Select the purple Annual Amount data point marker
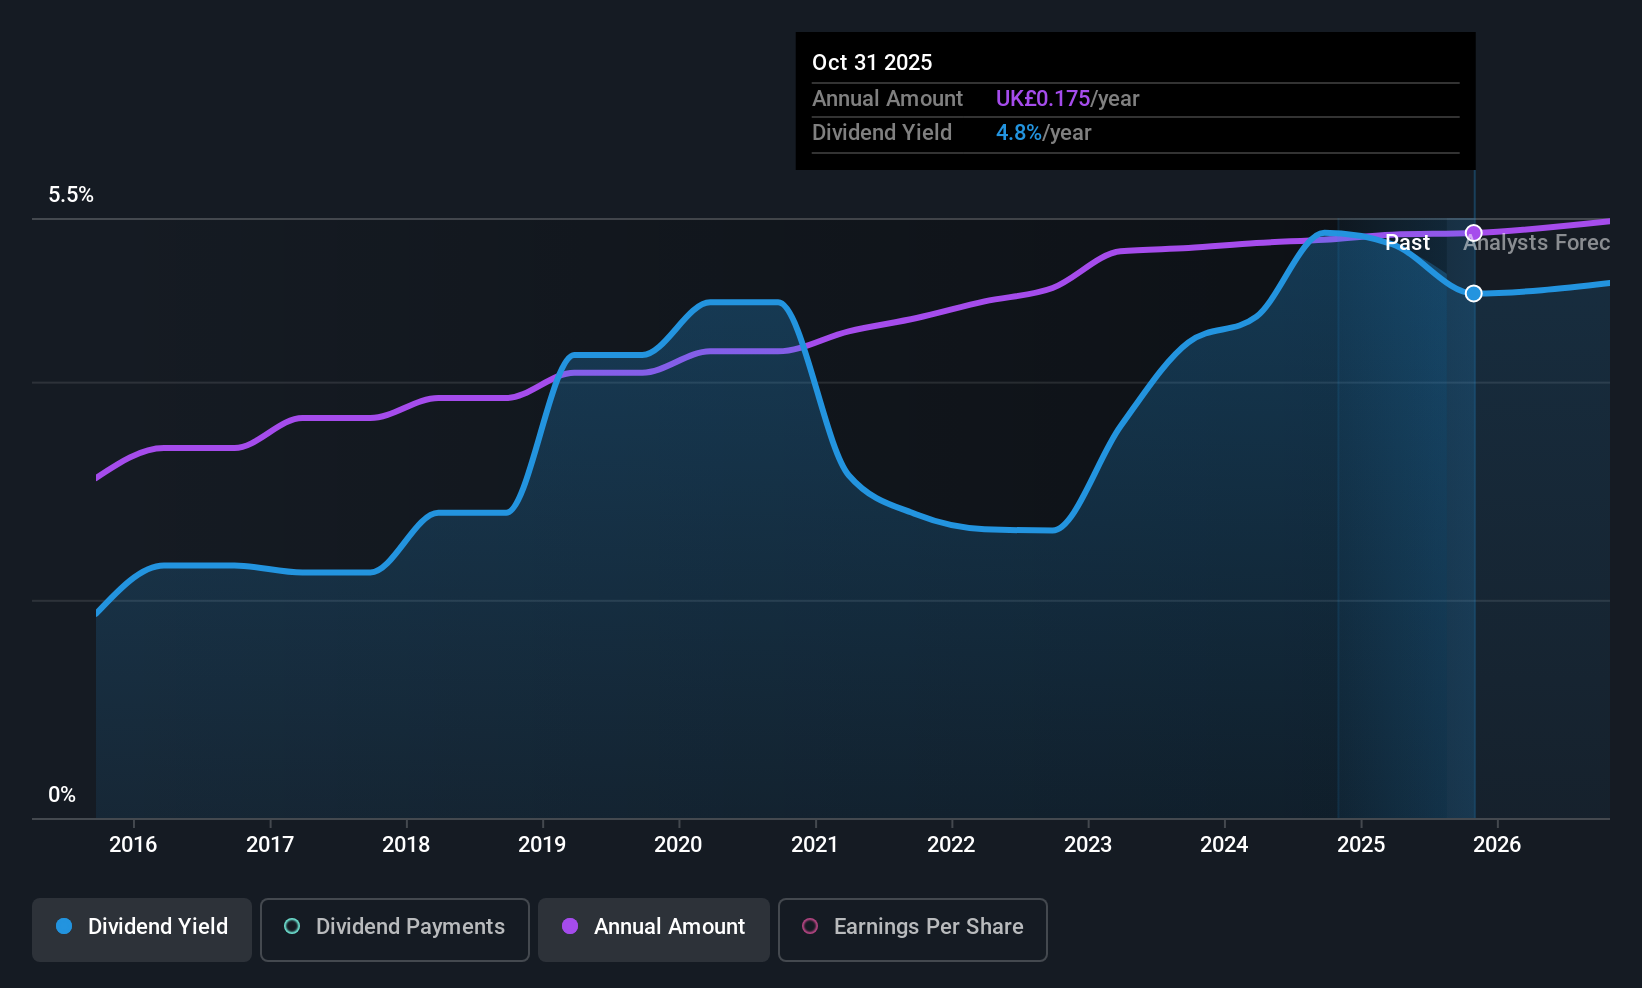Screen dimensions: 1642x988 click(1474, 233)
